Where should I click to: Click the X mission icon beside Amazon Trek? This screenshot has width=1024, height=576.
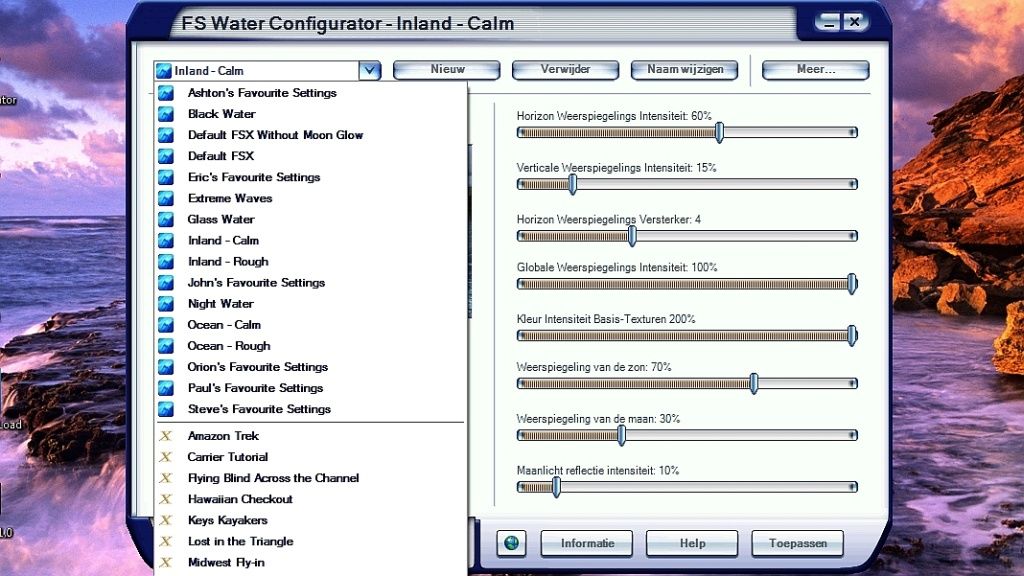(x=166, y=436)
